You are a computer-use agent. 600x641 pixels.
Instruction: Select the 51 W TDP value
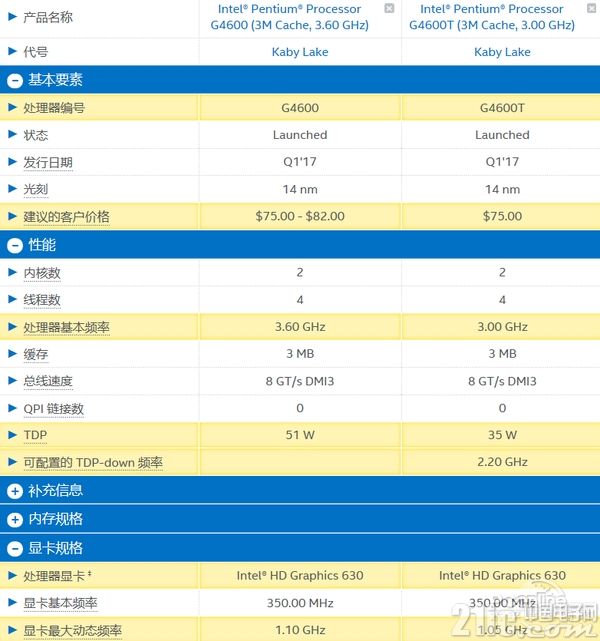click(300, 435)
